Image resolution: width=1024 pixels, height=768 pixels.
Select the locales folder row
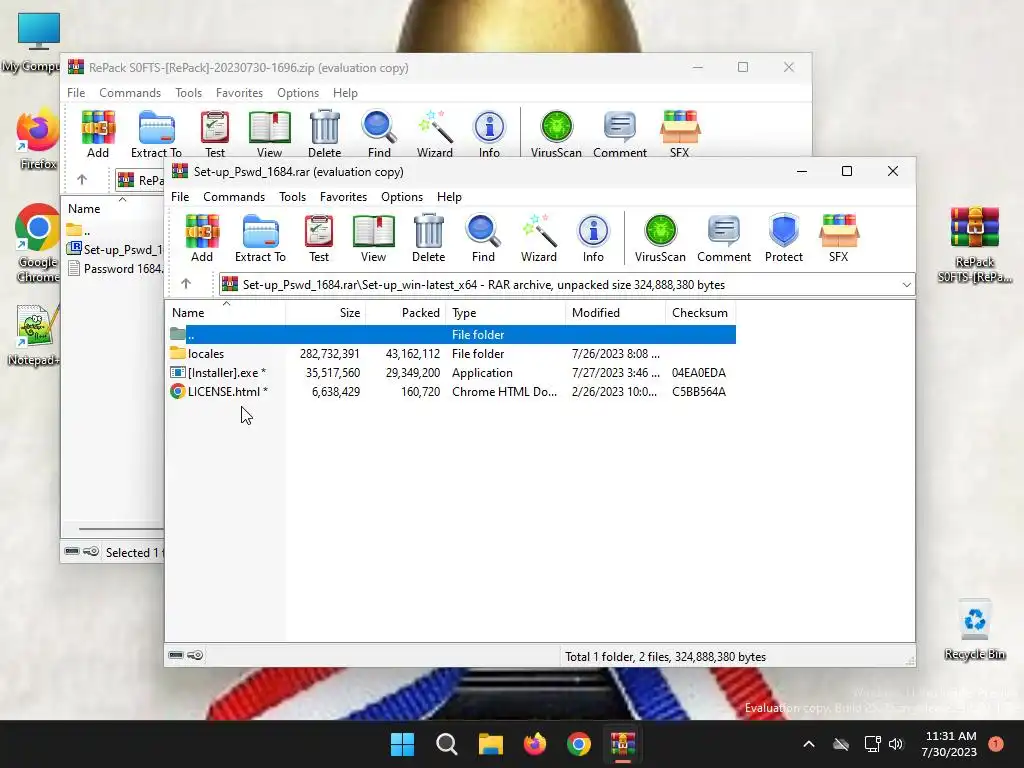pyautogui.click(x=452, y=353)
